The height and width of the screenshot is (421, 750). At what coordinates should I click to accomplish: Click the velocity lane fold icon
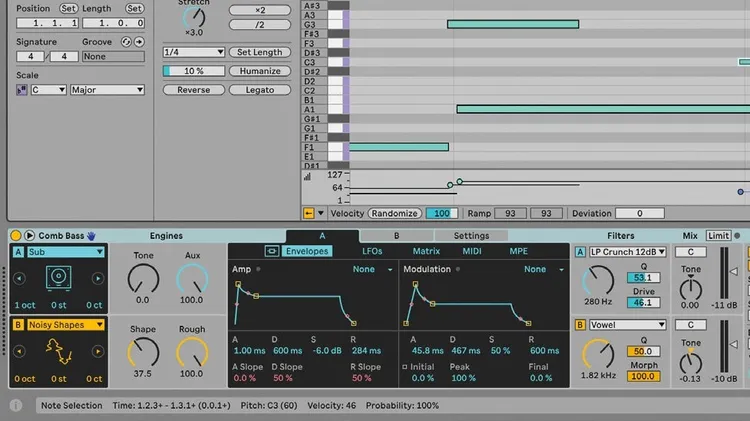click(x=309, y=213)
